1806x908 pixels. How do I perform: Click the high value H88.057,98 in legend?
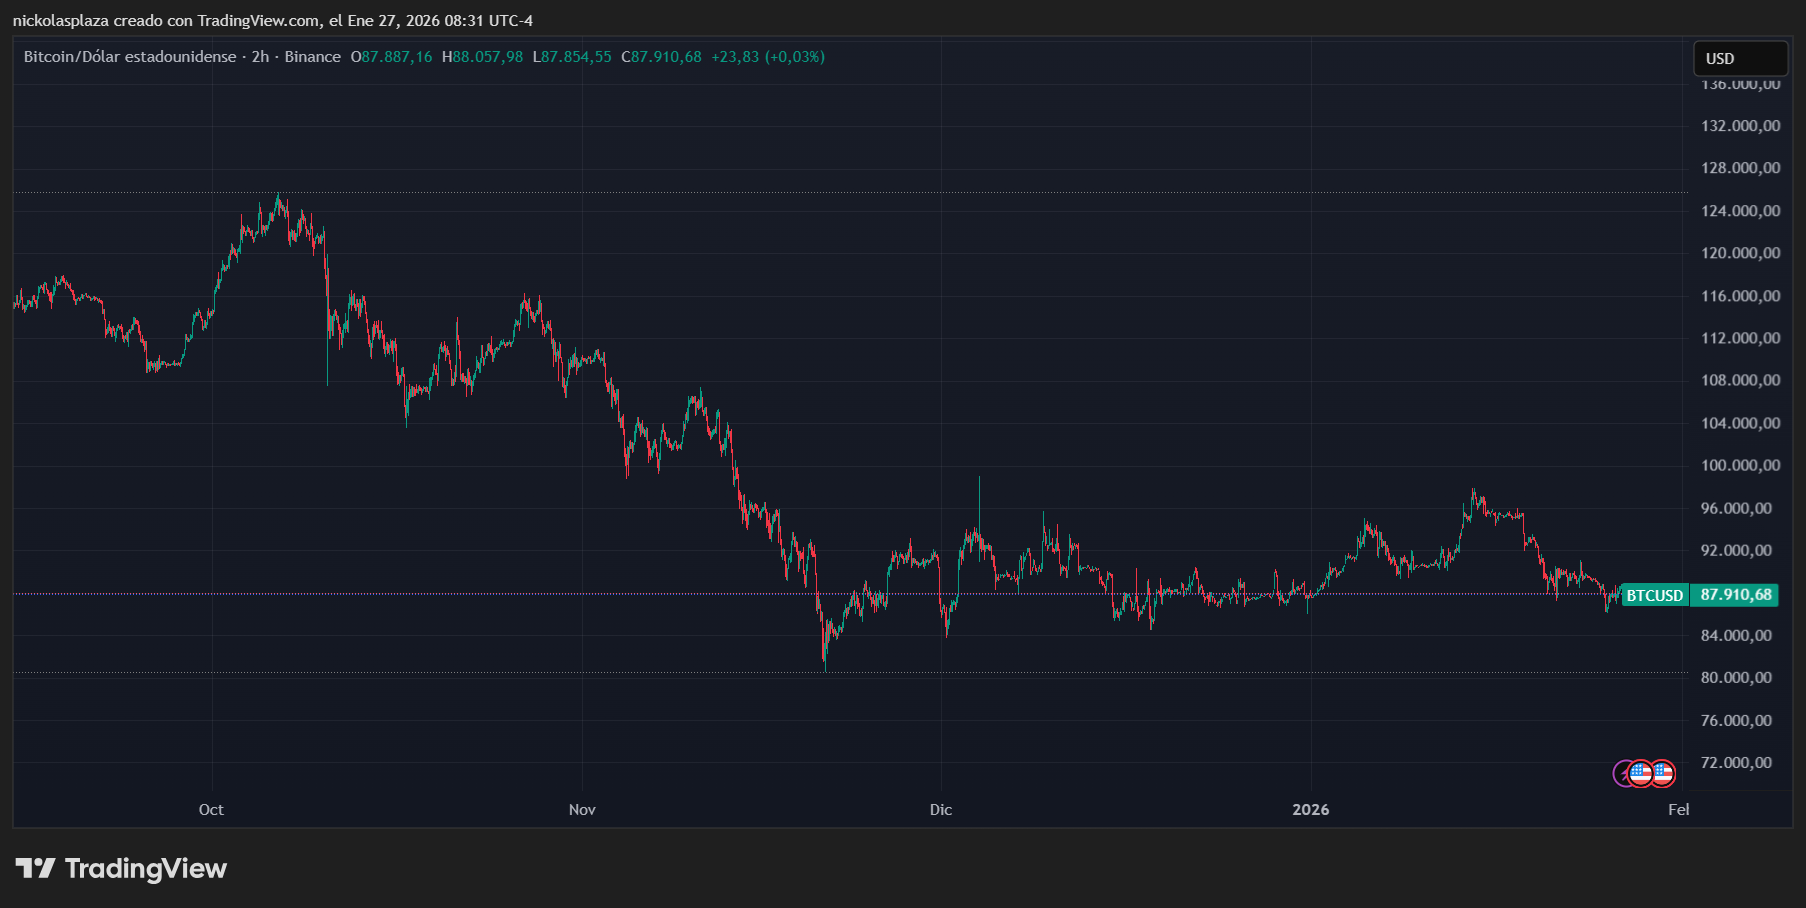[482, 57]
